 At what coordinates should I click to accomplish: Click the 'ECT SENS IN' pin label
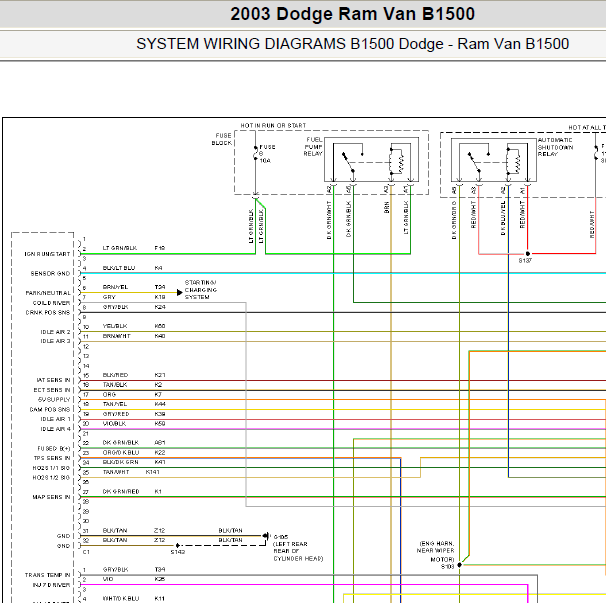pos(52,390)
